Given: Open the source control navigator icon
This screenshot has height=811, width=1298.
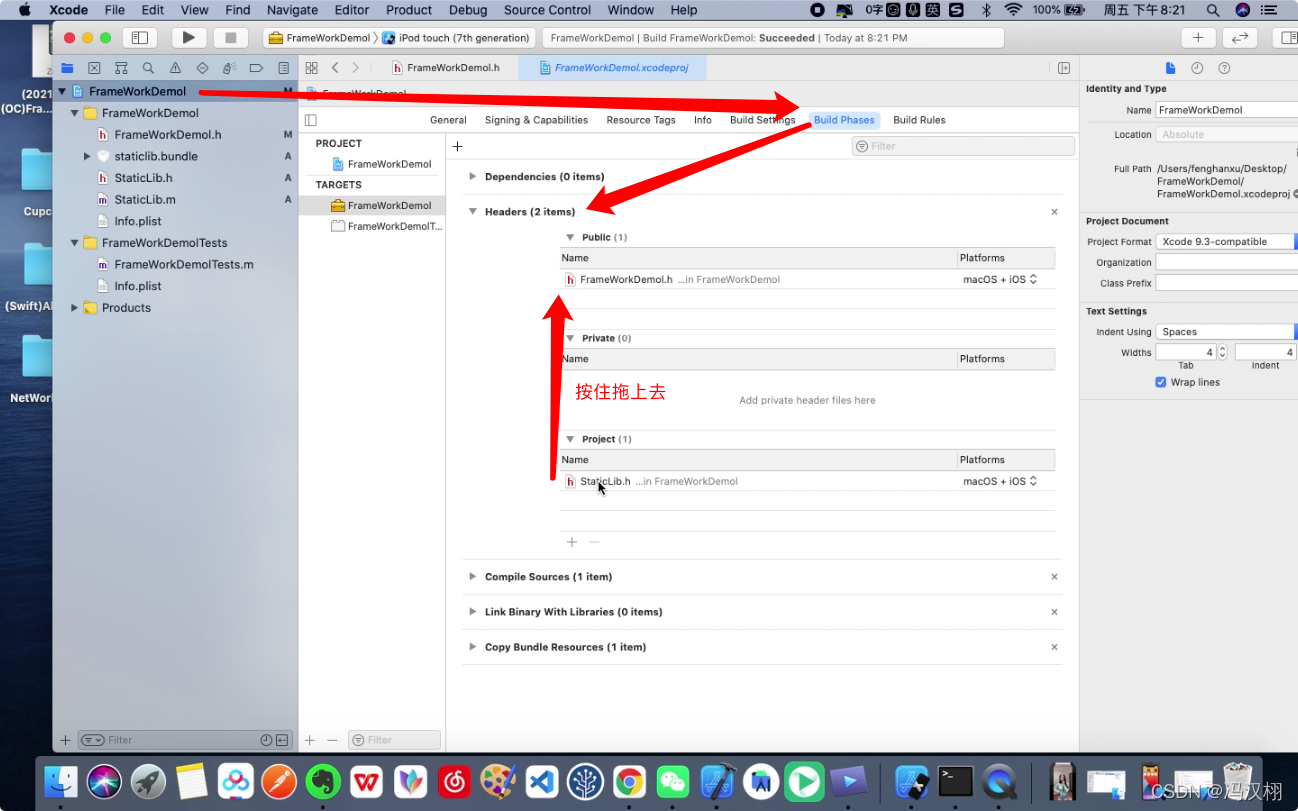Looking at the screenshot, I should (94, 68).
